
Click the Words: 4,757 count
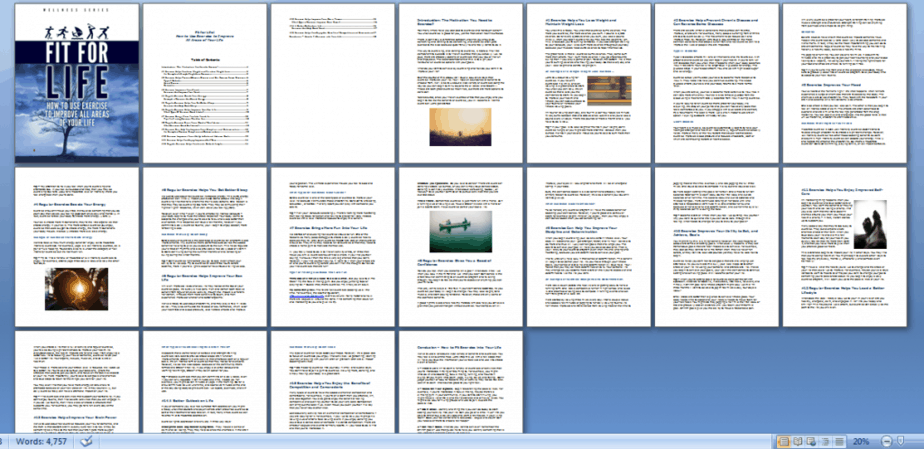tap(41, 441)
